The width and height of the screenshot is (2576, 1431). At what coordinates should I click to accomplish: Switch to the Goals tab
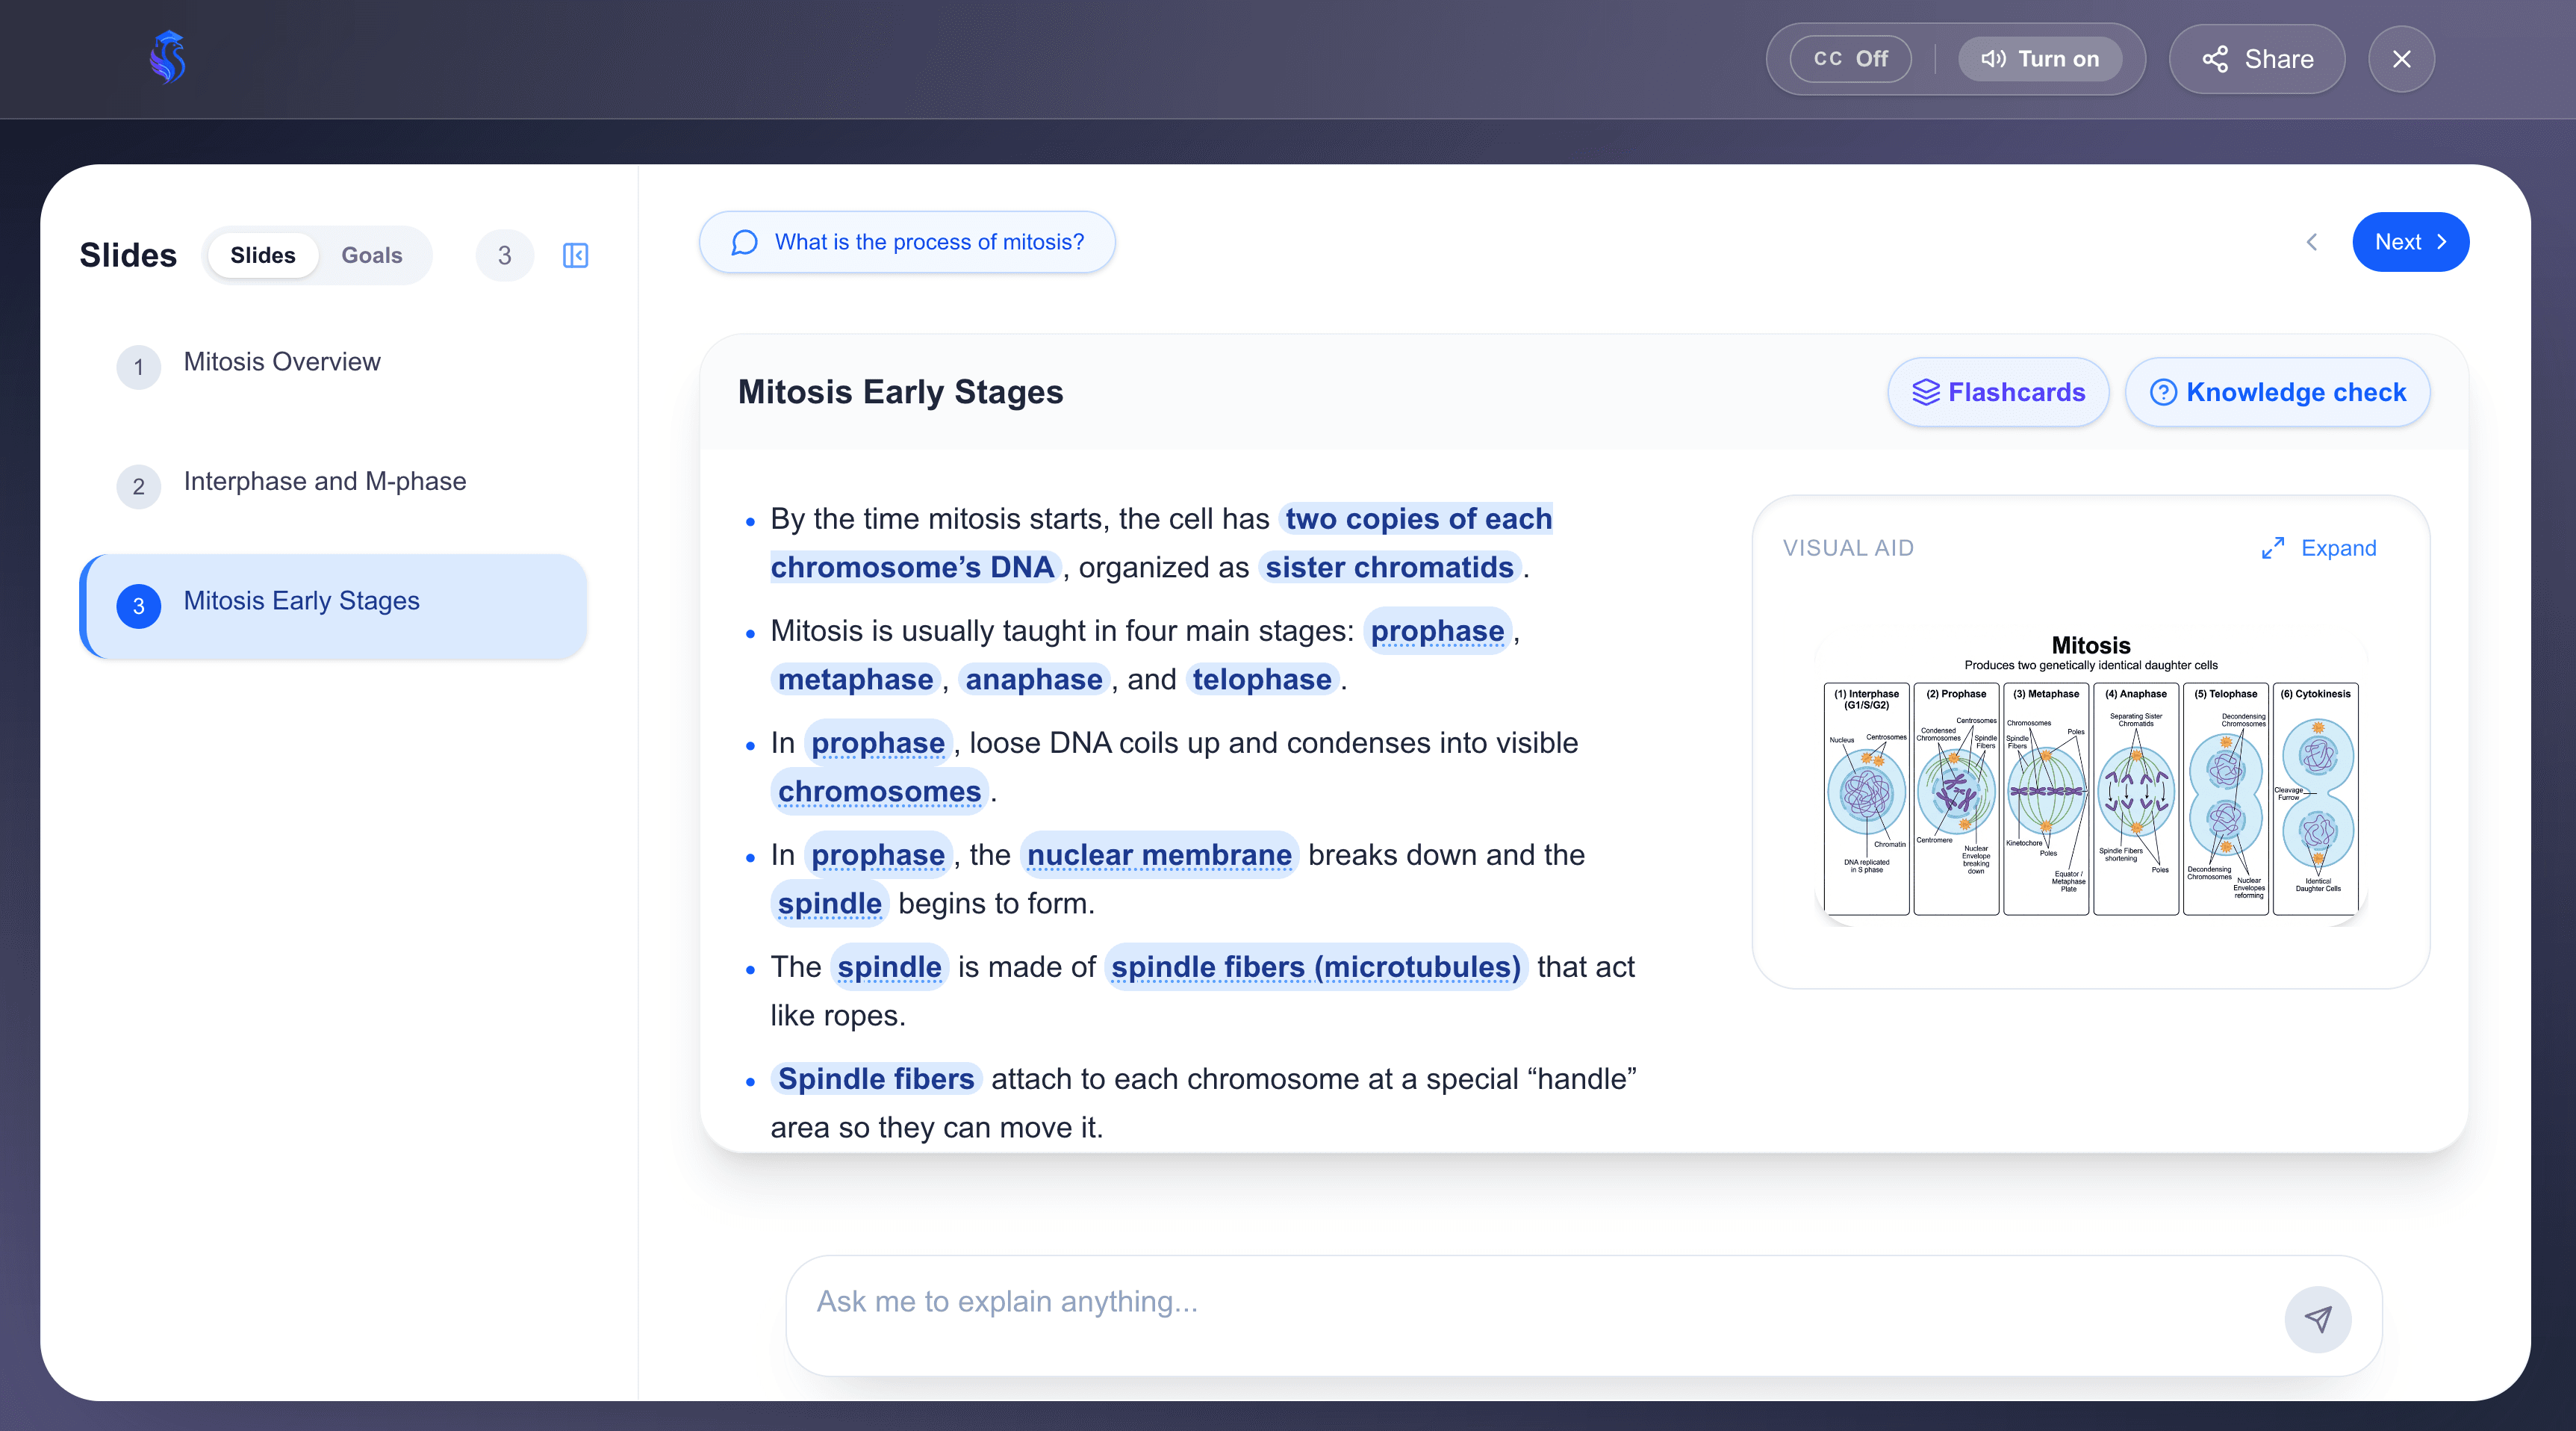tap(371, 255)
